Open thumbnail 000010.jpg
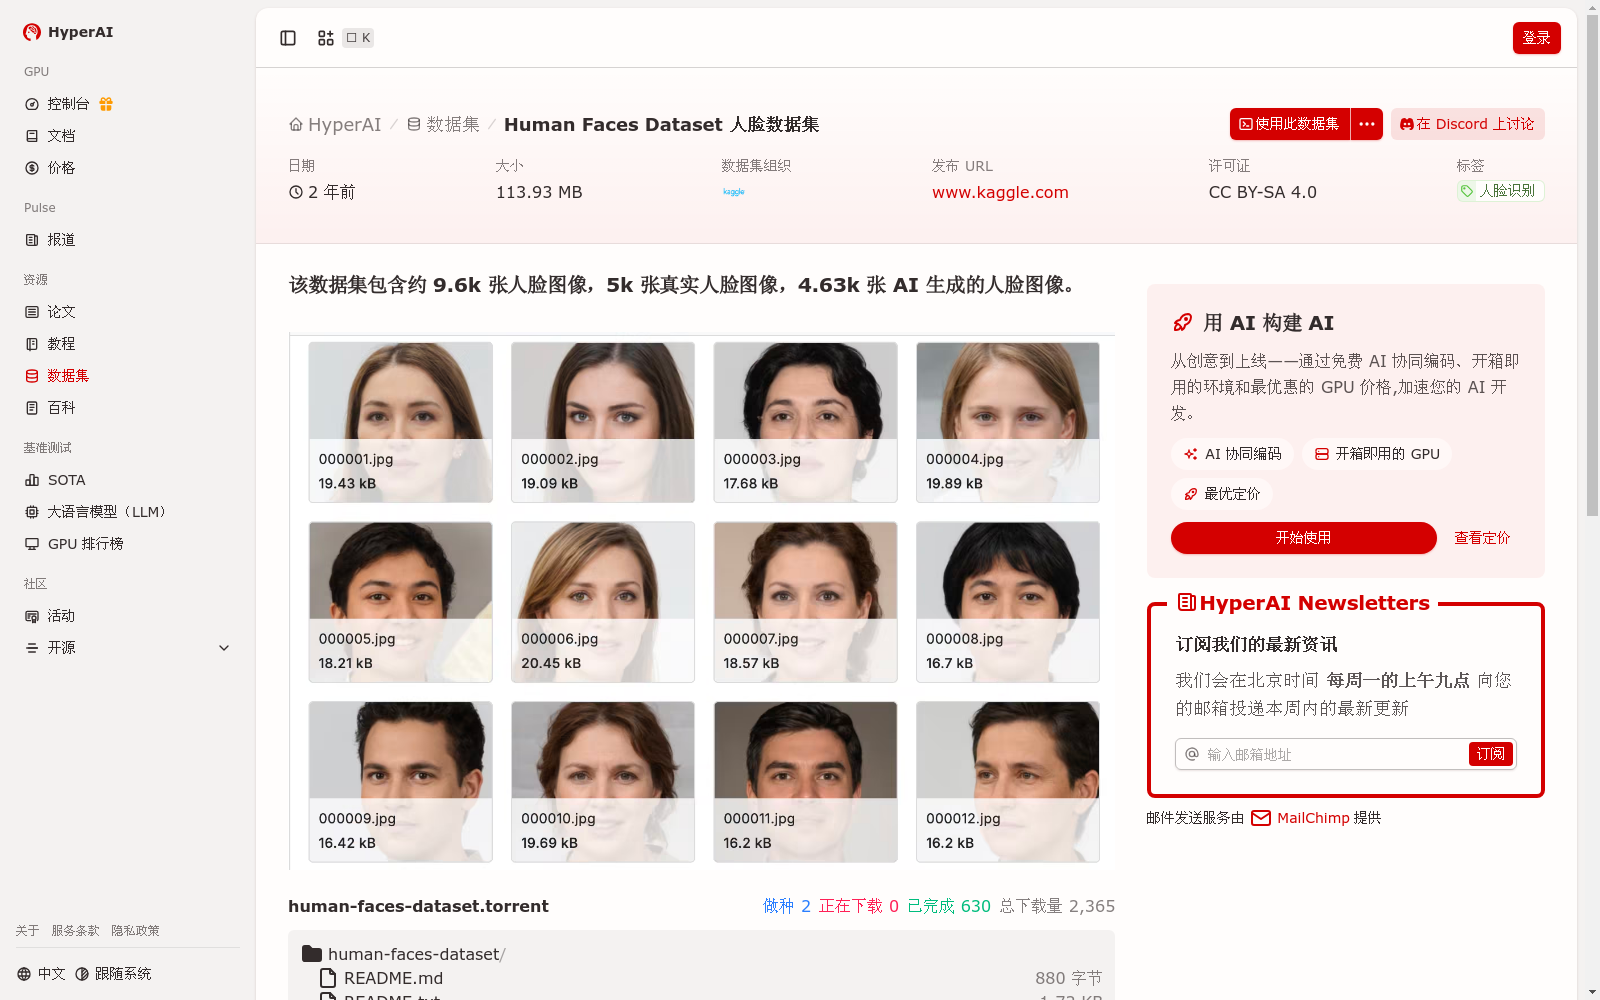1600x1000 pixels. [x=603, y=782]
